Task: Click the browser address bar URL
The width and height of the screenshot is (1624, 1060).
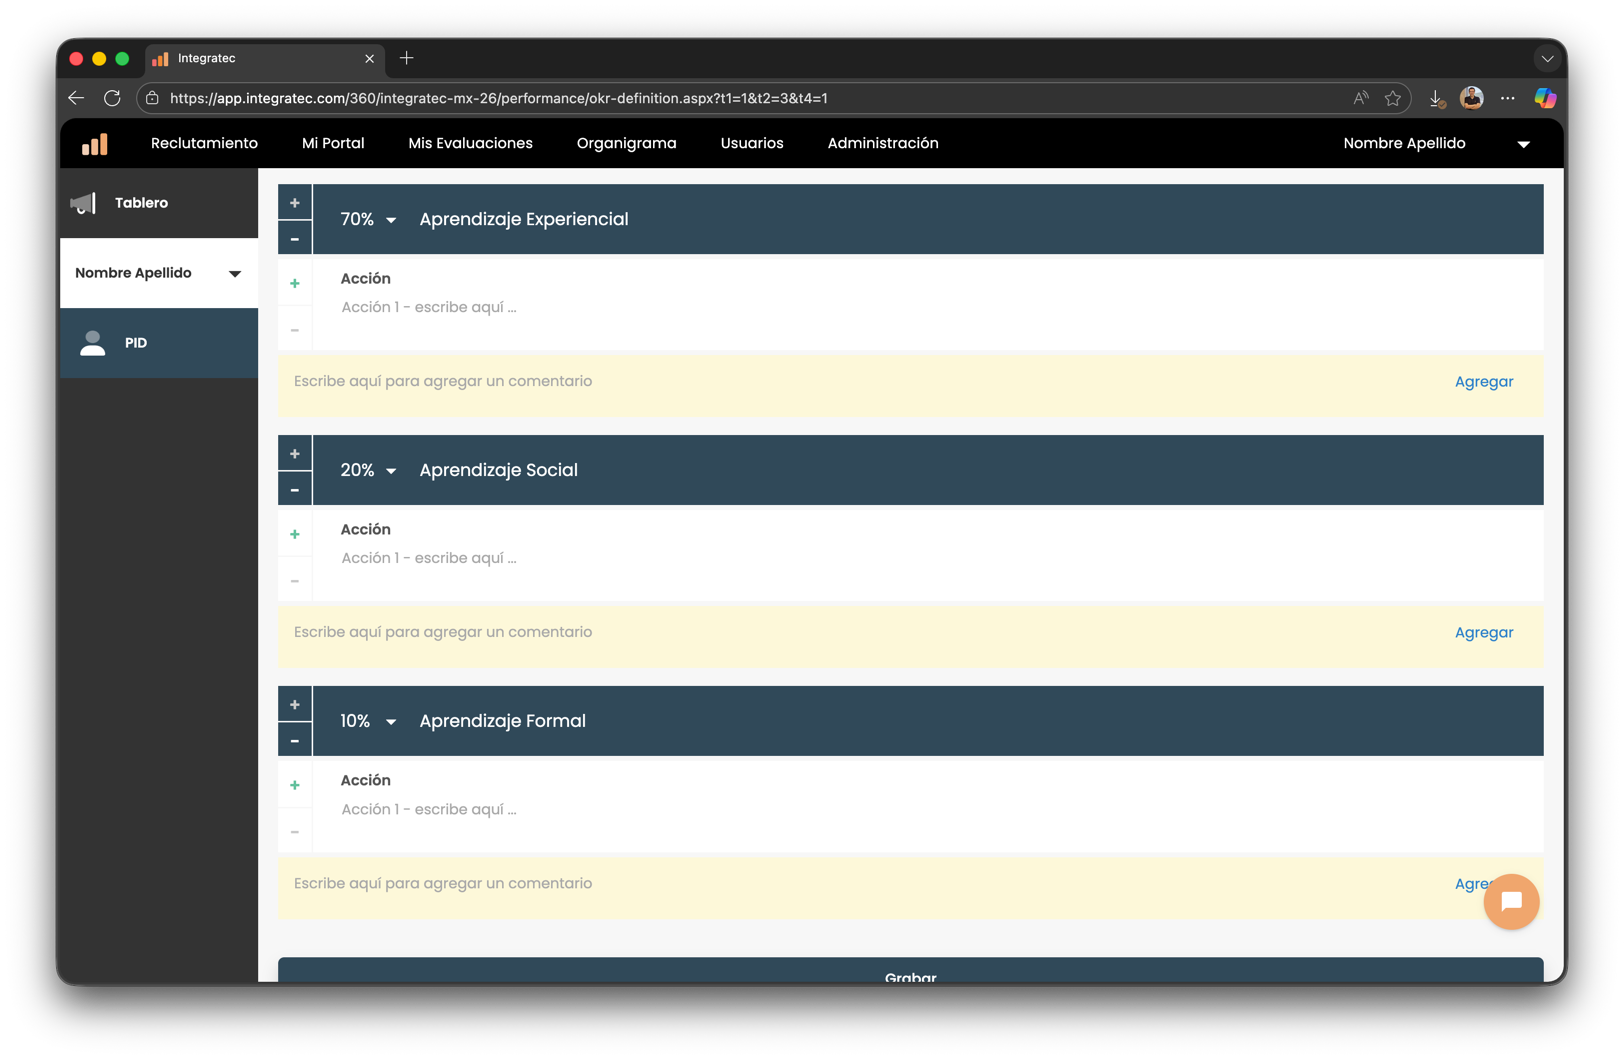Action: click(499, 98)
